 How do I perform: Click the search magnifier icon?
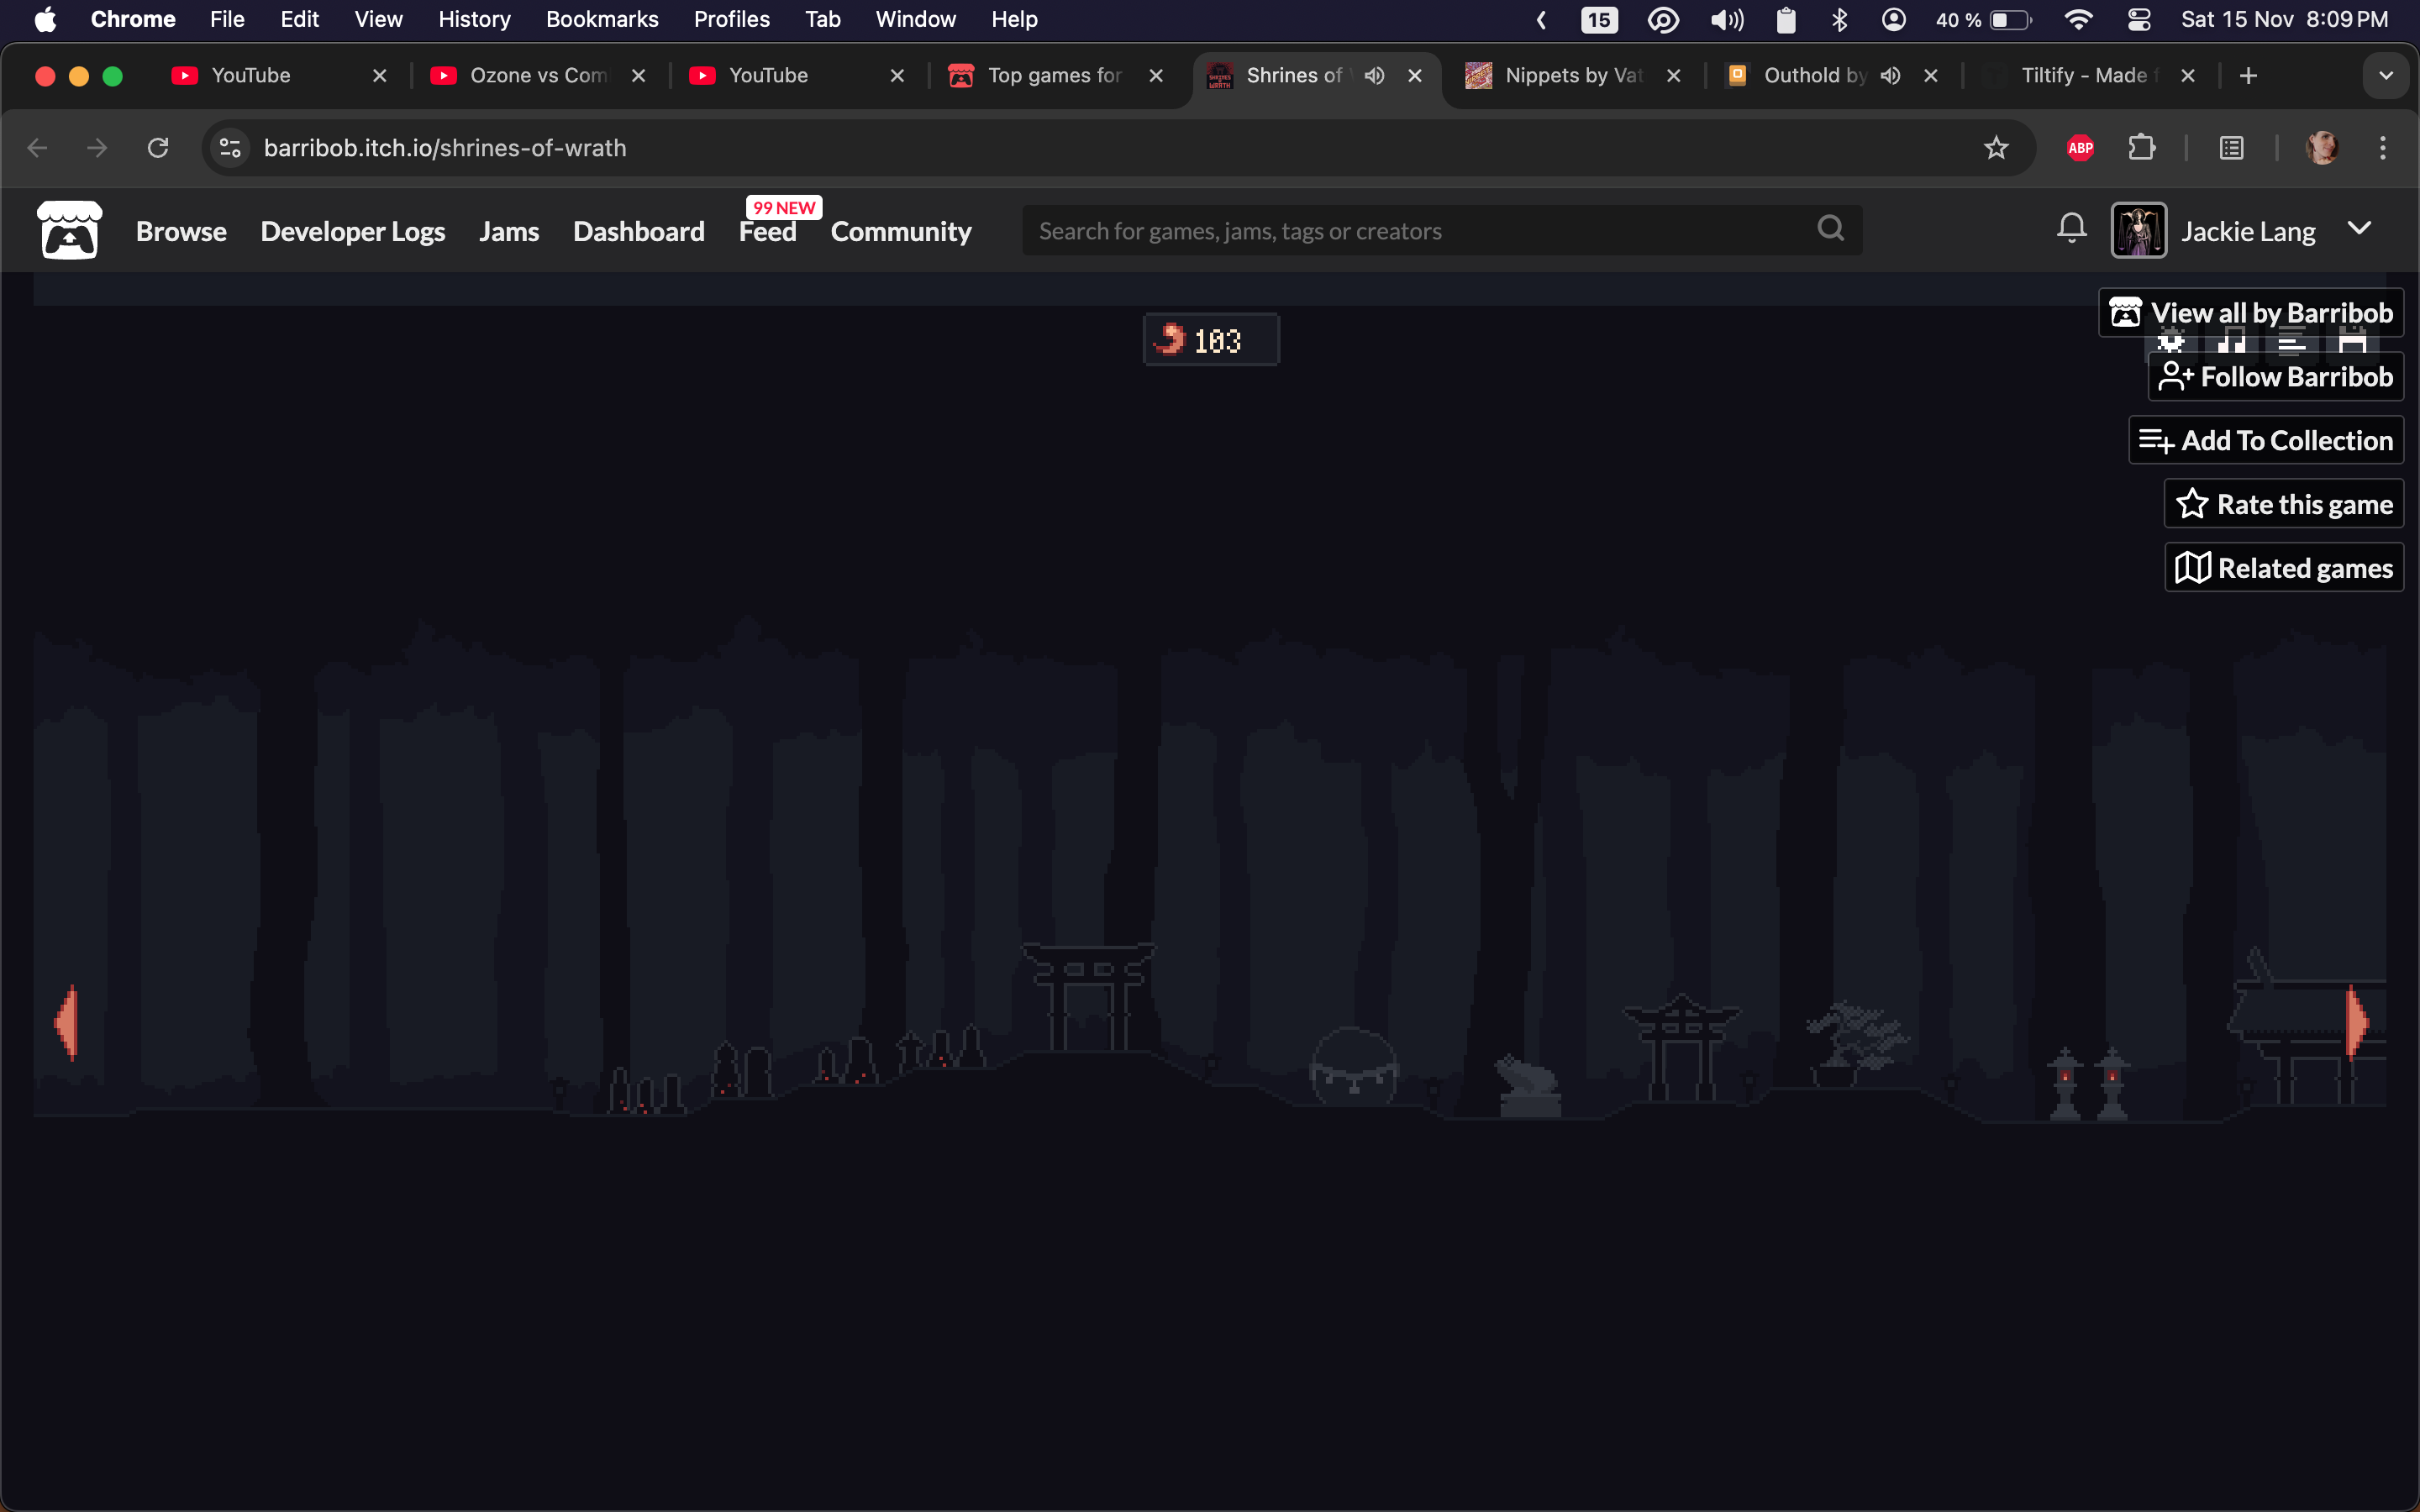pos(1830,229)
